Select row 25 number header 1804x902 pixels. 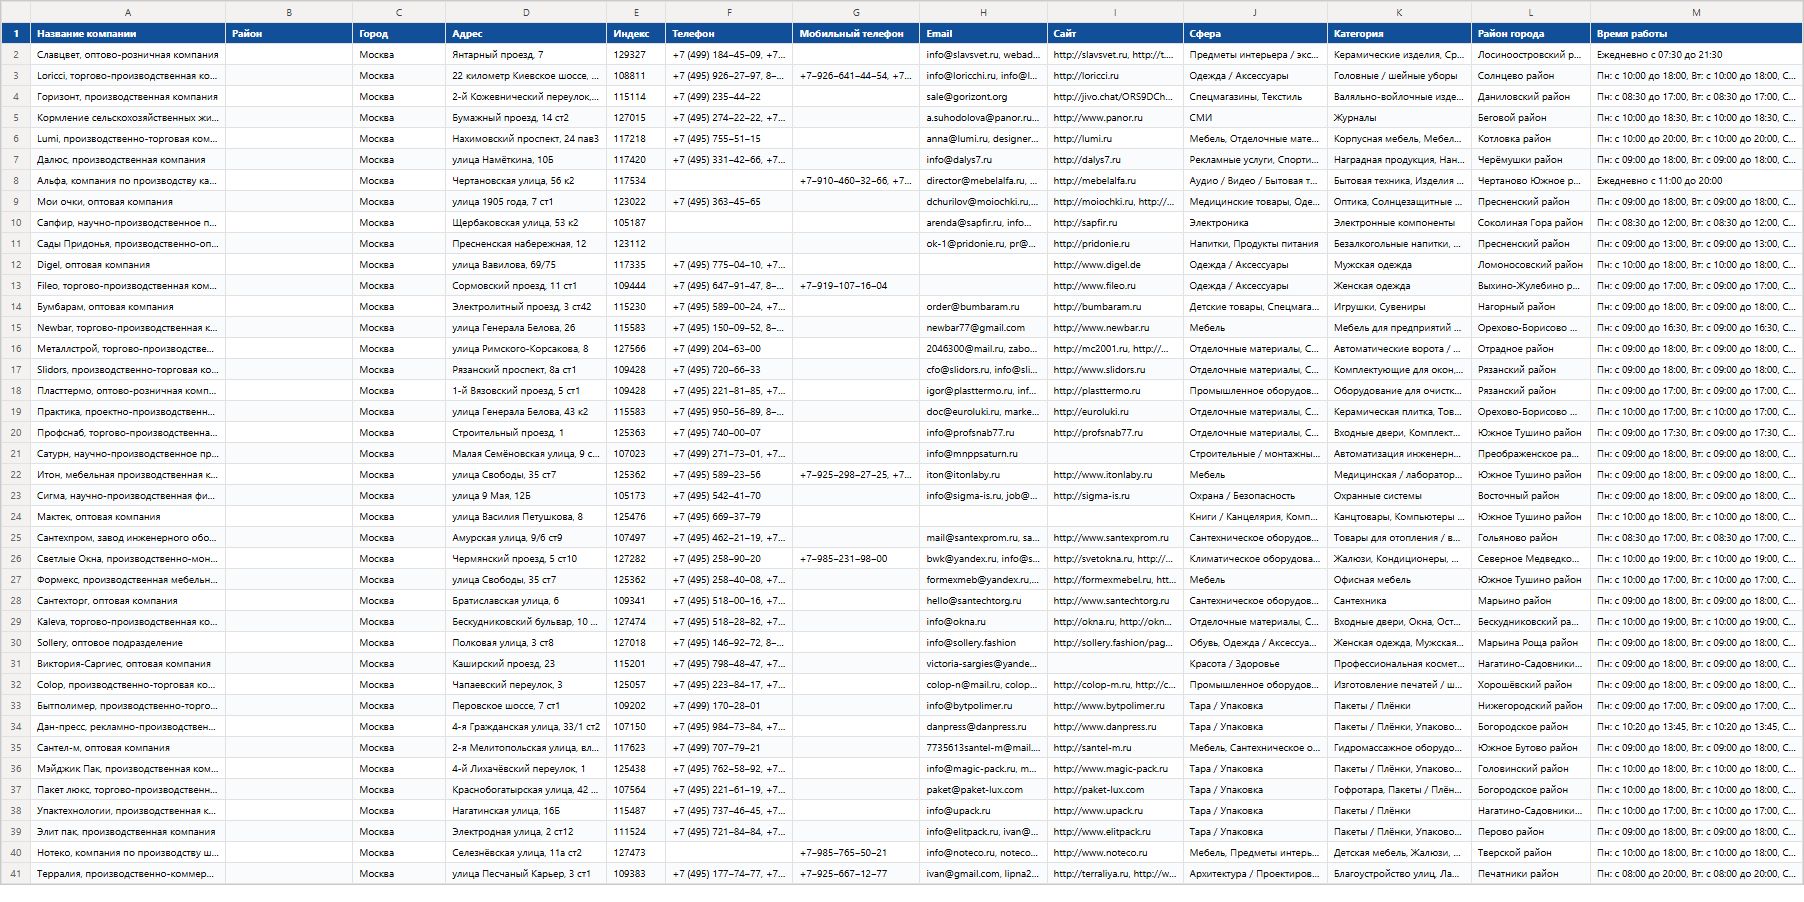point(16,538)
